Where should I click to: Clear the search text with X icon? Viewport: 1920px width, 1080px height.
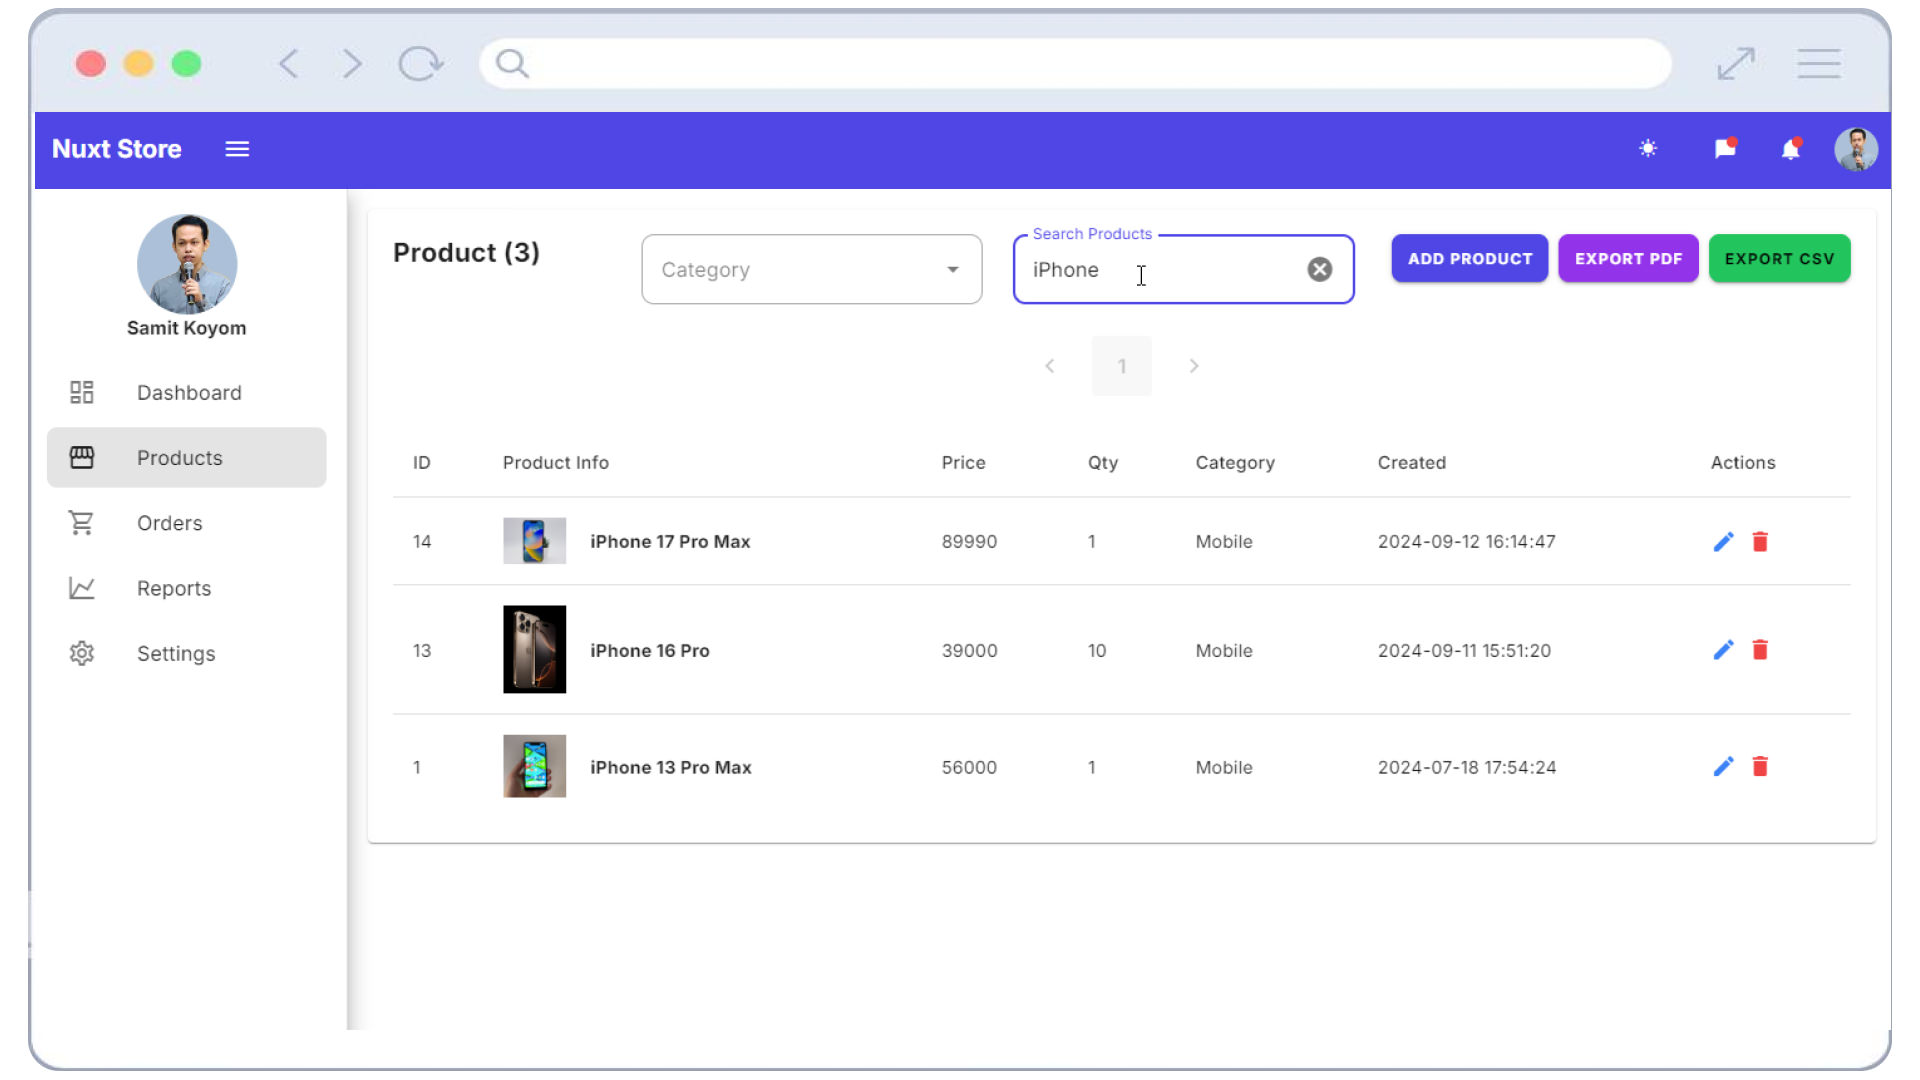pos(1320,269)
